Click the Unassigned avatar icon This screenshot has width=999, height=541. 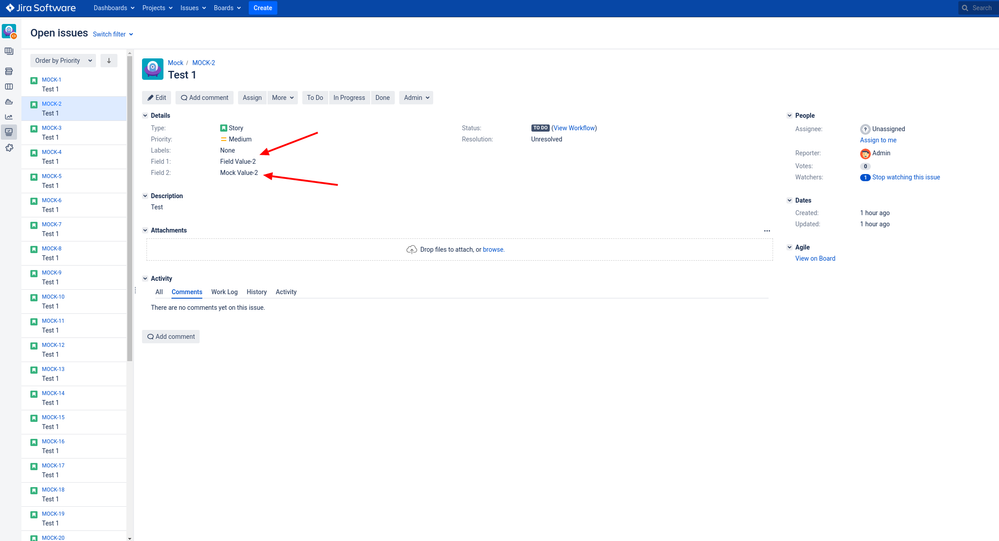click(x=865, y=129)
